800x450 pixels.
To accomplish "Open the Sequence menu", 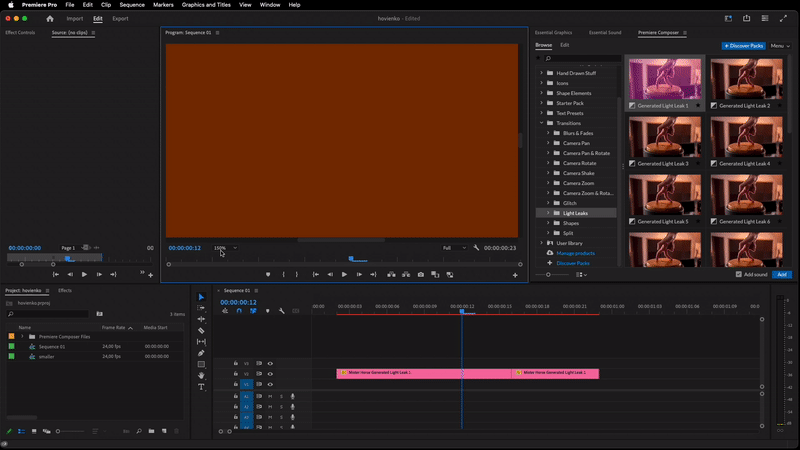I will [132, 5].
